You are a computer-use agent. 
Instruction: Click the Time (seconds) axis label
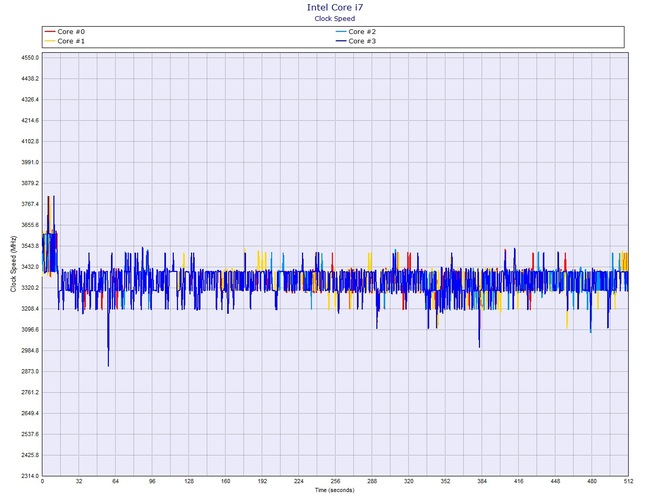[335, 490]
